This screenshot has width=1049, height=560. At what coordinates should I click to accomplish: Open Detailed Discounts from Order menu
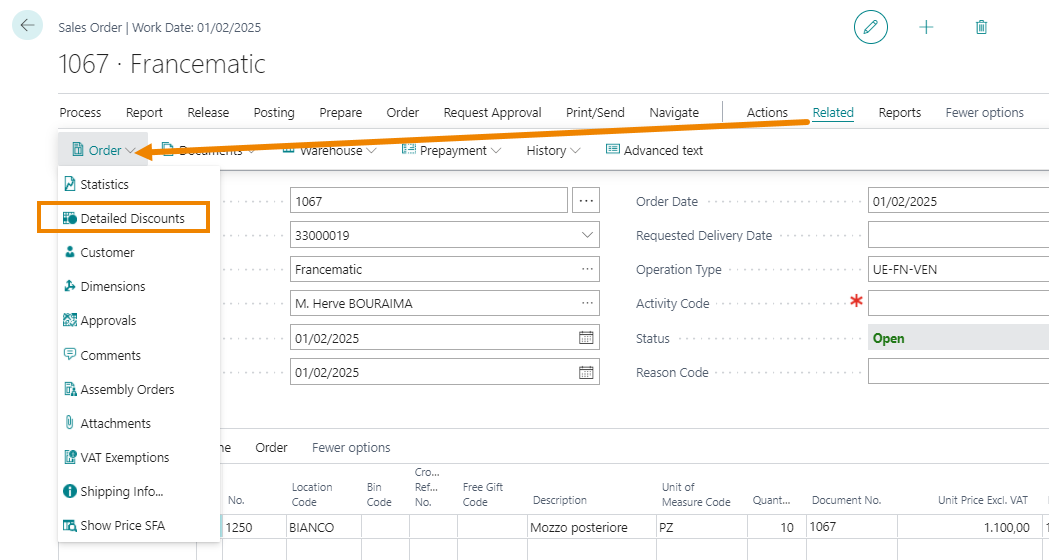click(124, 218)
